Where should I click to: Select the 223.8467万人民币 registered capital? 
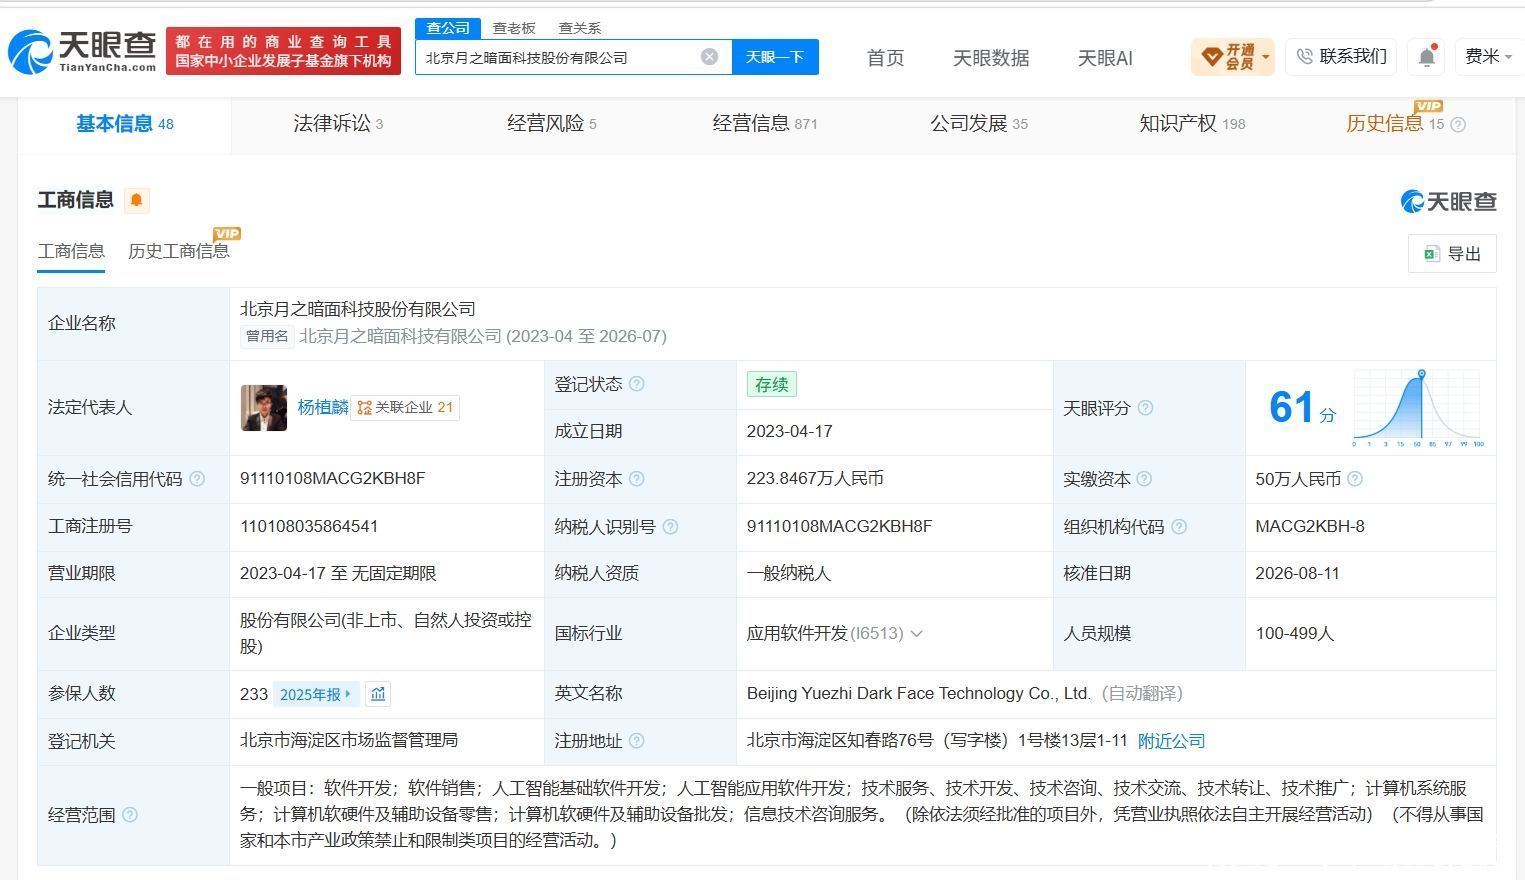click(x=815, y=479)
